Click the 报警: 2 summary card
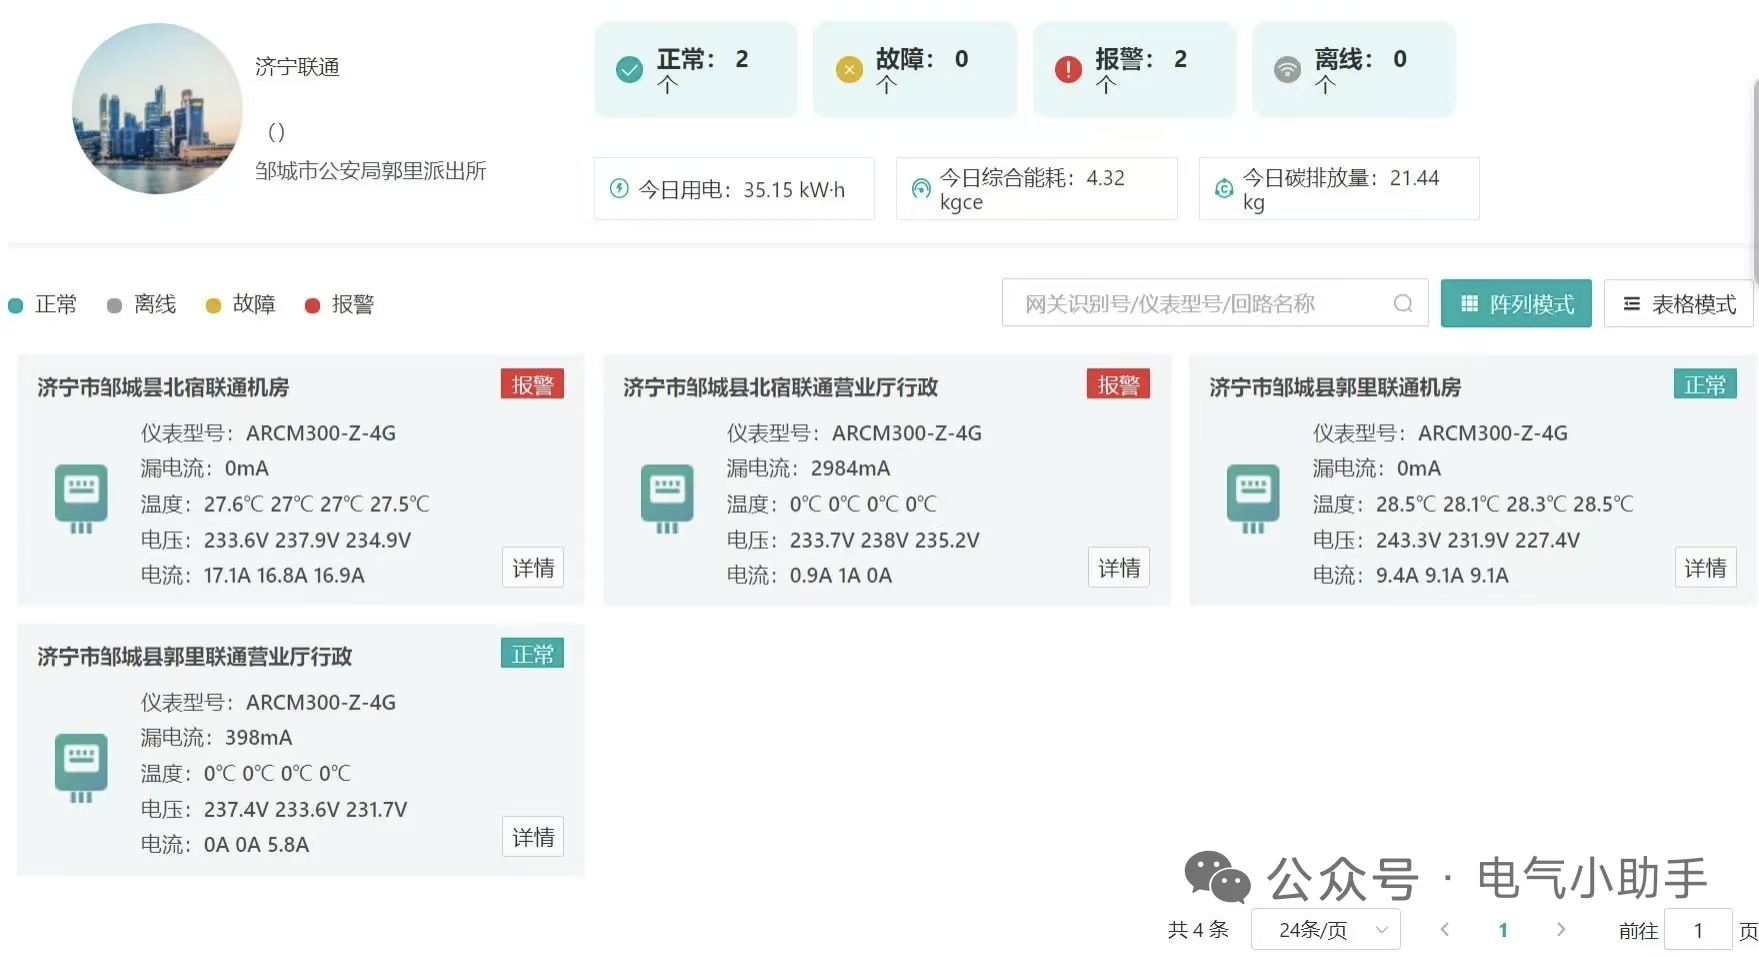Viewport: 1759px width, 957px height. (1135, 69)
